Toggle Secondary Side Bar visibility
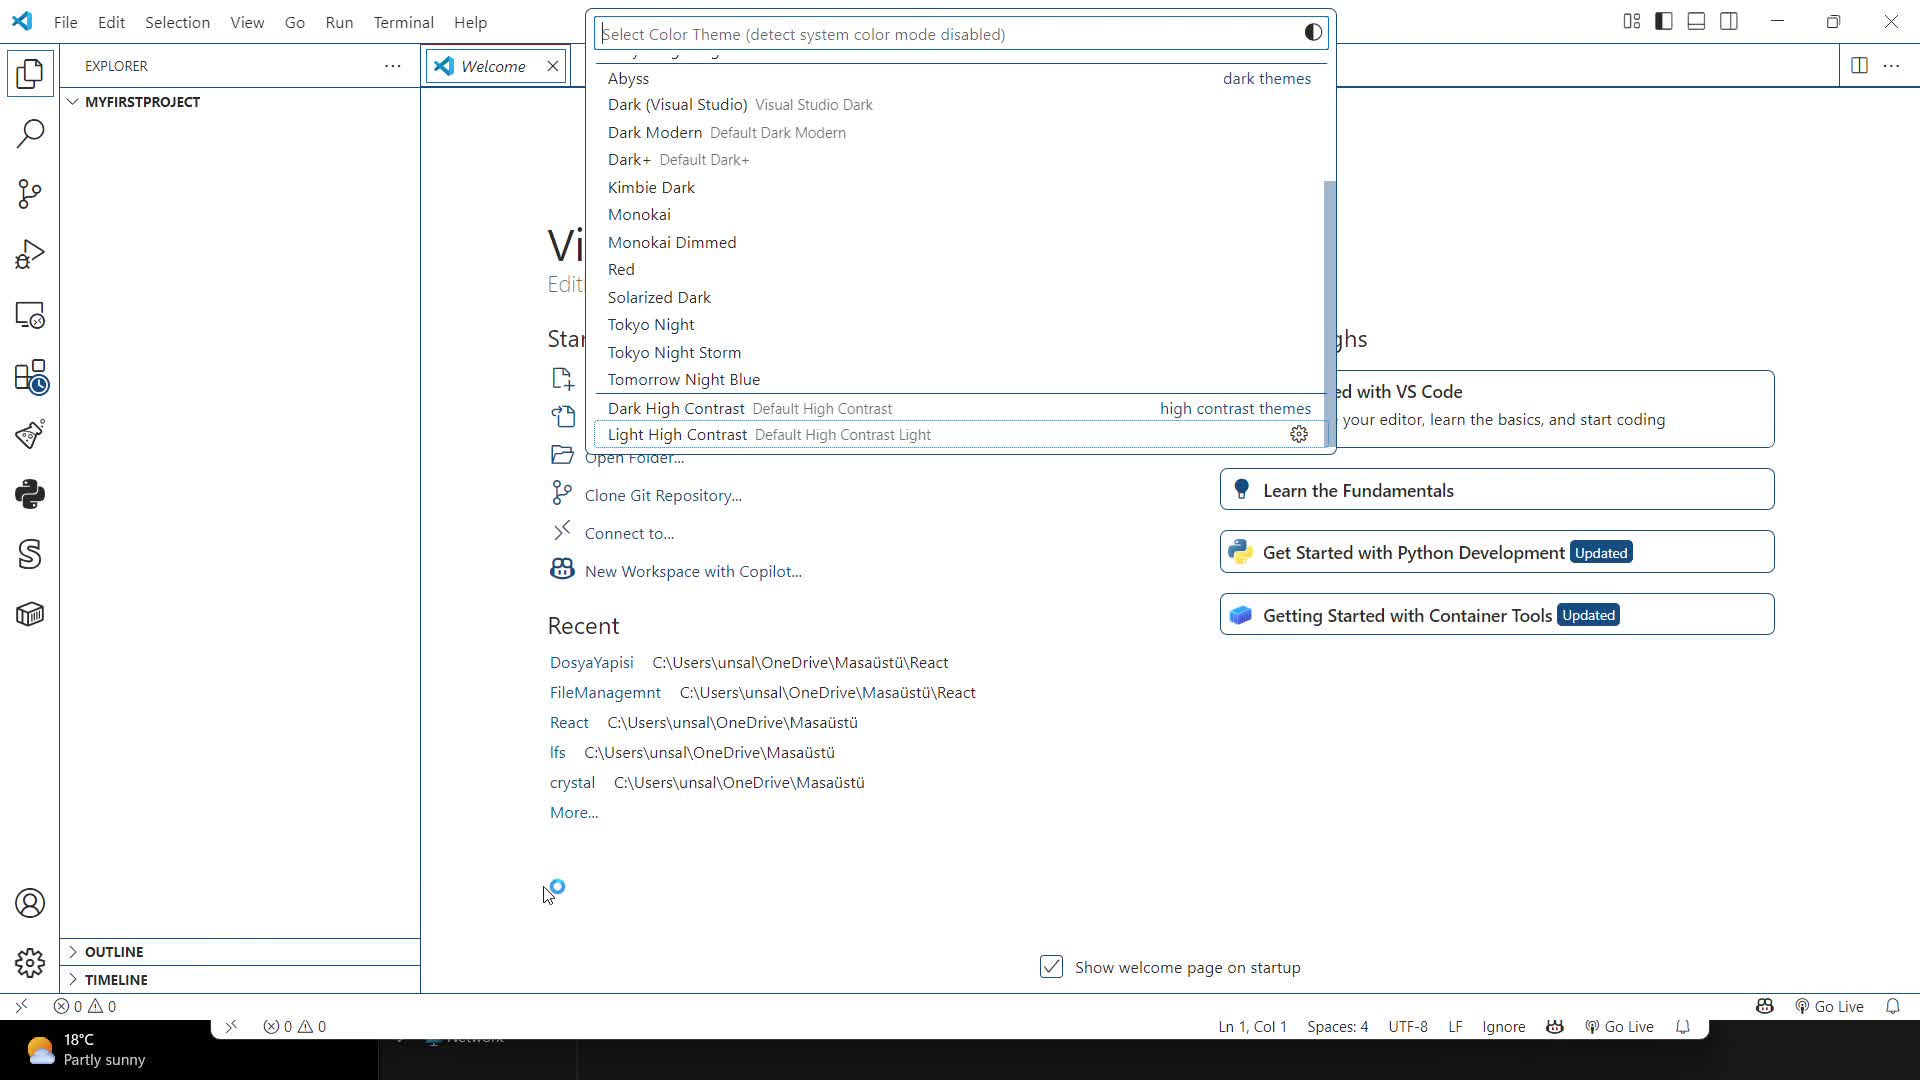The image size is (1920, 1080). point(1729,21)
